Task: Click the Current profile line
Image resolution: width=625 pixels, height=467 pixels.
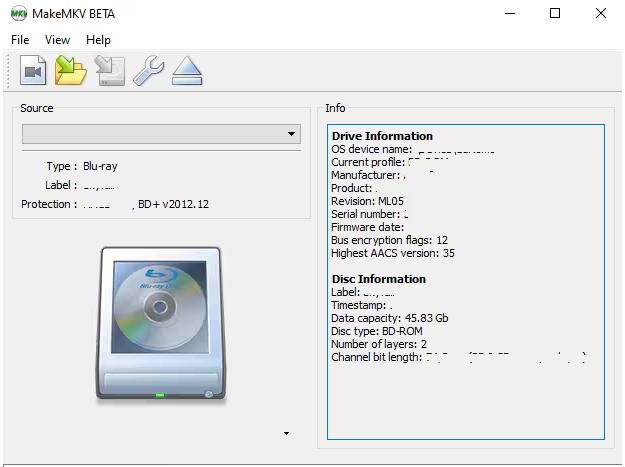Action: click(x=390, y=162)
